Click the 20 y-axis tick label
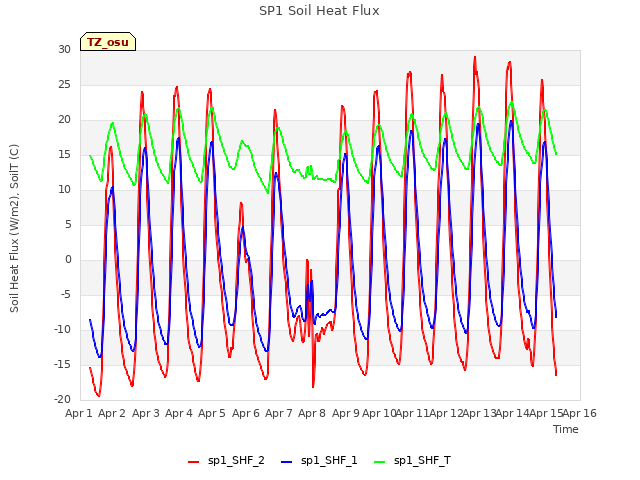The image size is (640, 480). [64, 120]
